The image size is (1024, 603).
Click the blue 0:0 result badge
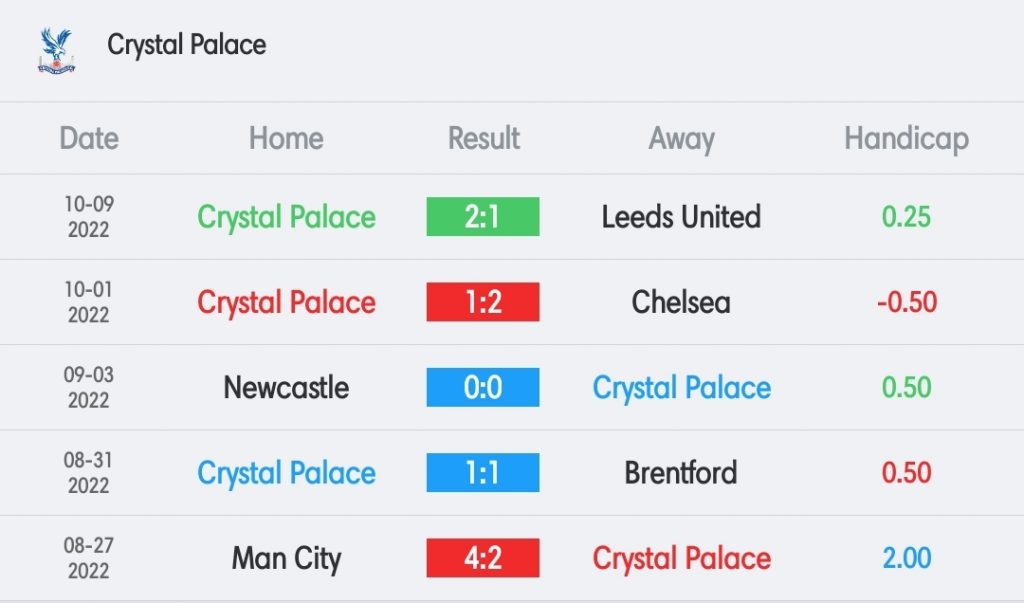pyautogui.click(x=483, y=387)
